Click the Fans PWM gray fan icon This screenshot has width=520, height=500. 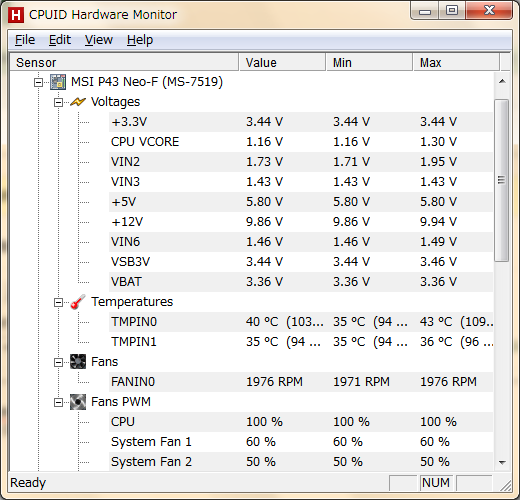click(78, 402)
